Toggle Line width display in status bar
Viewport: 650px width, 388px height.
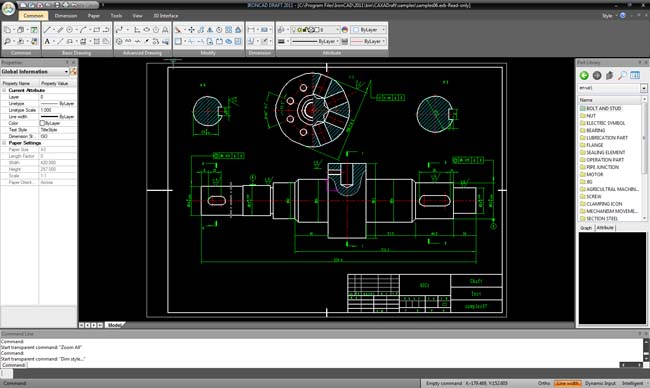(x=567, y=383)
